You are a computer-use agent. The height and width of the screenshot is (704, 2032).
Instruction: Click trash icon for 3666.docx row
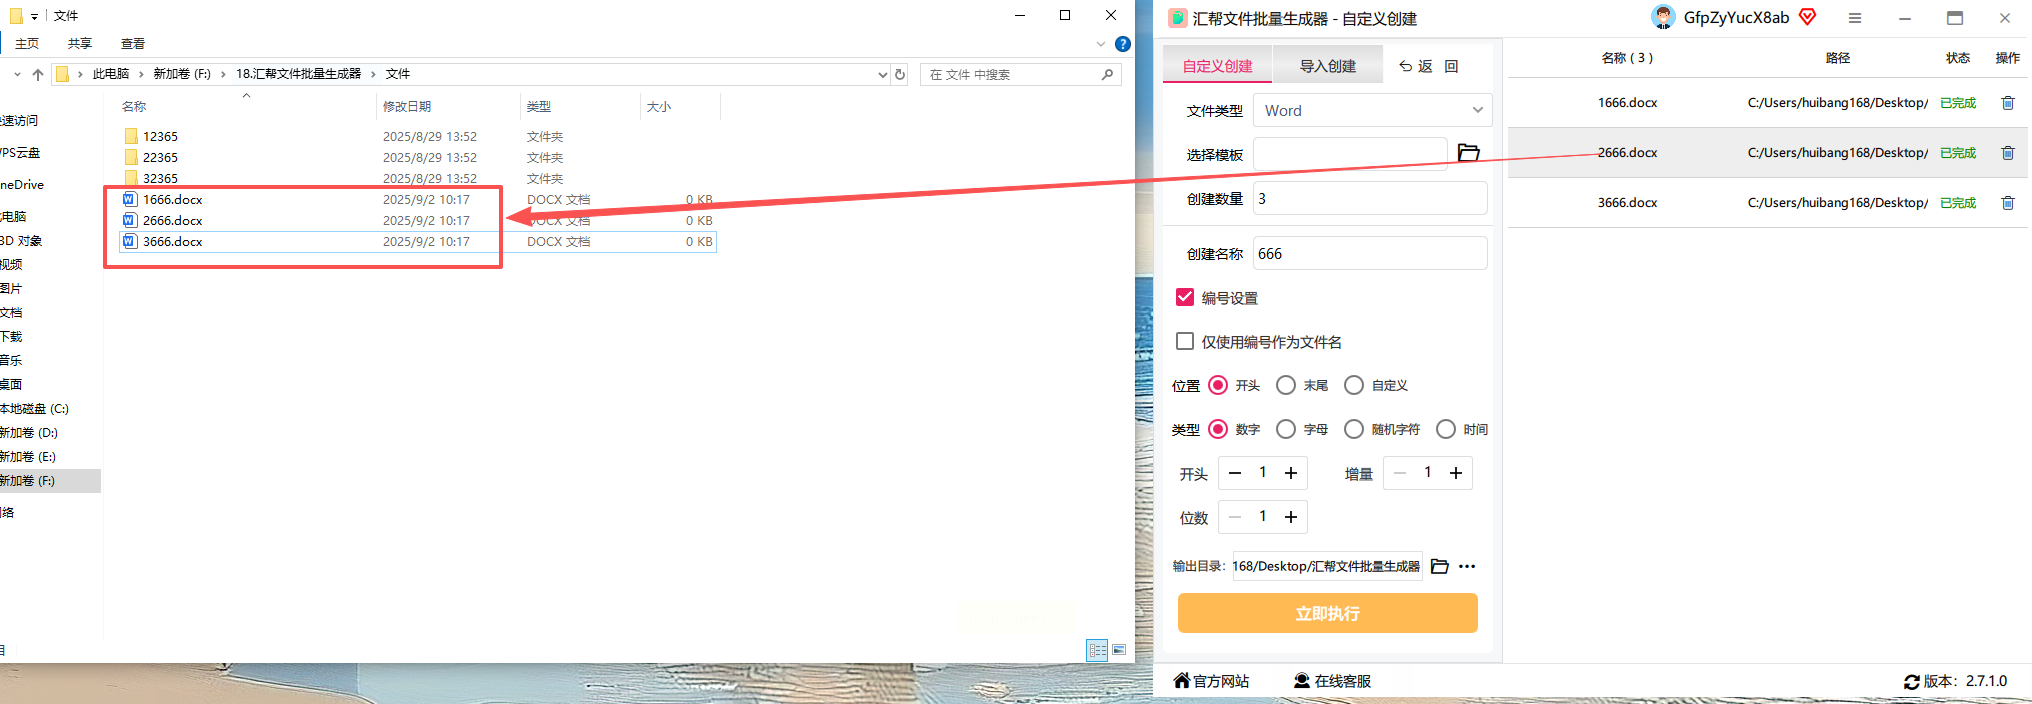pos(2007,203)
